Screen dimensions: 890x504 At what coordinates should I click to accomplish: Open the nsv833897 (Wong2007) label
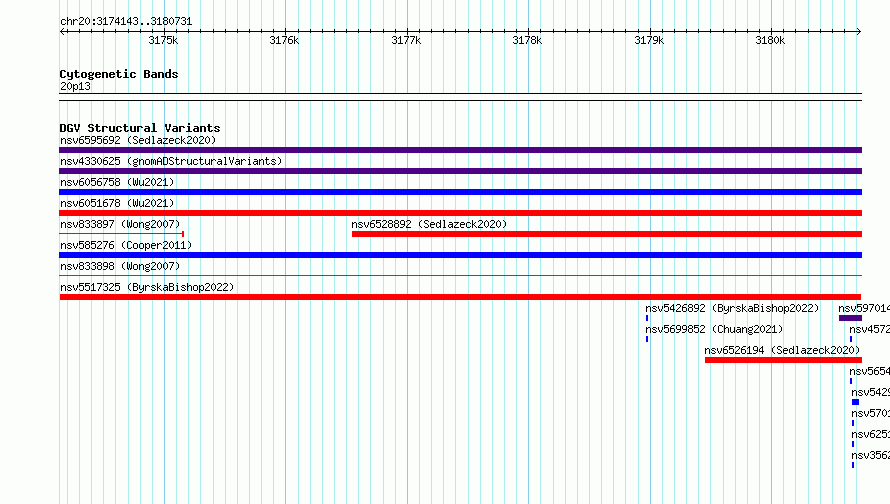[120, 224]
